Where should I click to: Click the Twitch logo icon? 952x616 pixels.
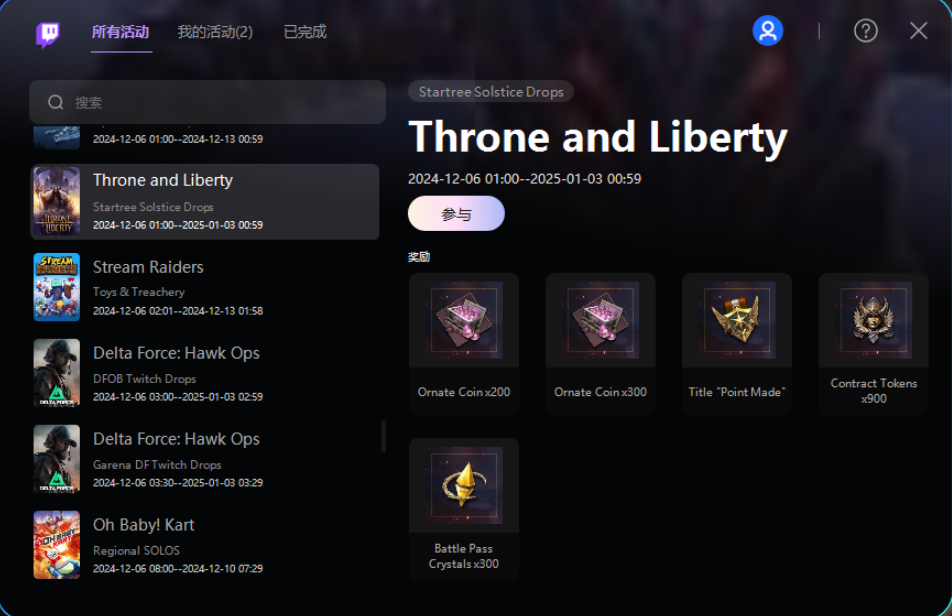point(48,34)
